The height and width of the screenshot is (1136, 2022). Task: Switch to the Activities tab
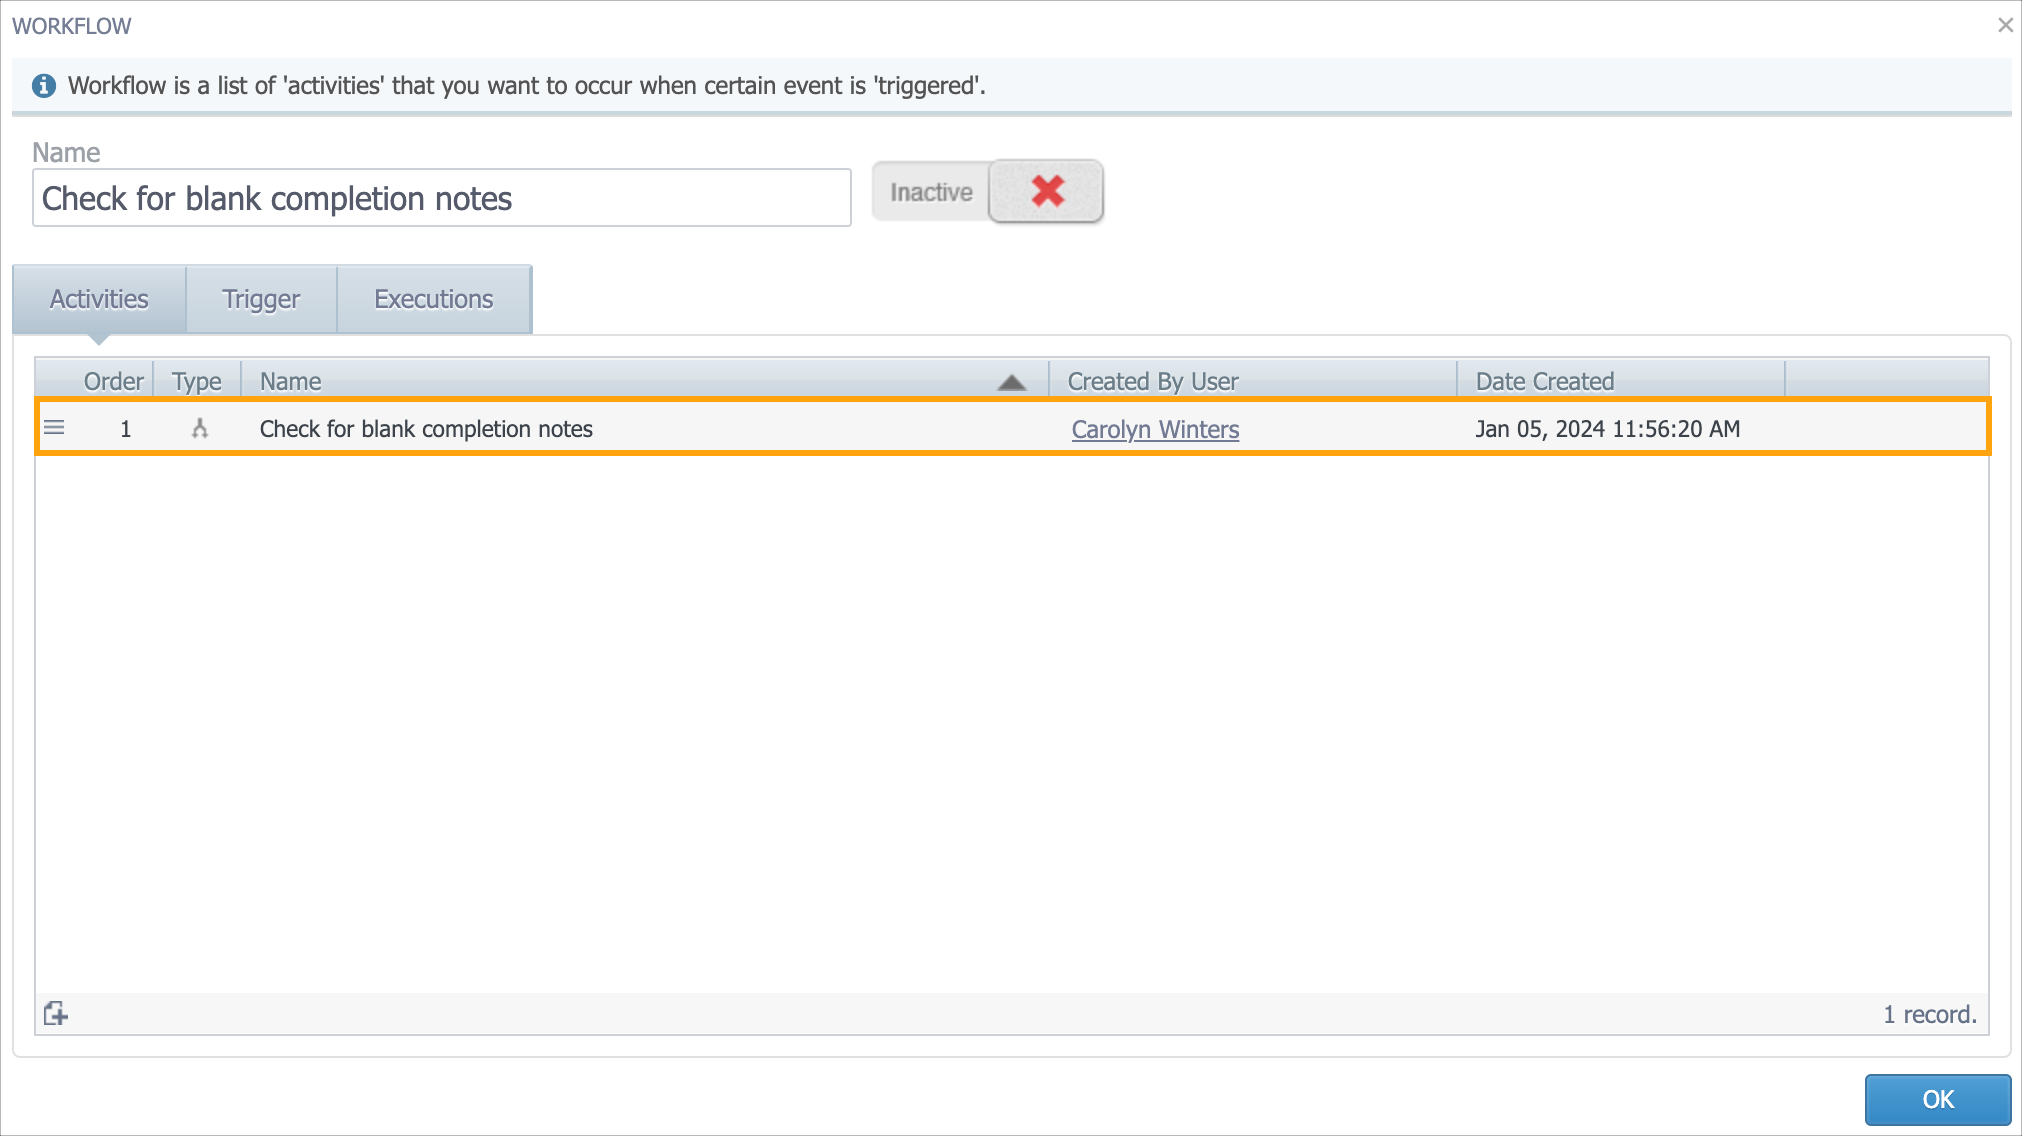[x=99, y=299]
